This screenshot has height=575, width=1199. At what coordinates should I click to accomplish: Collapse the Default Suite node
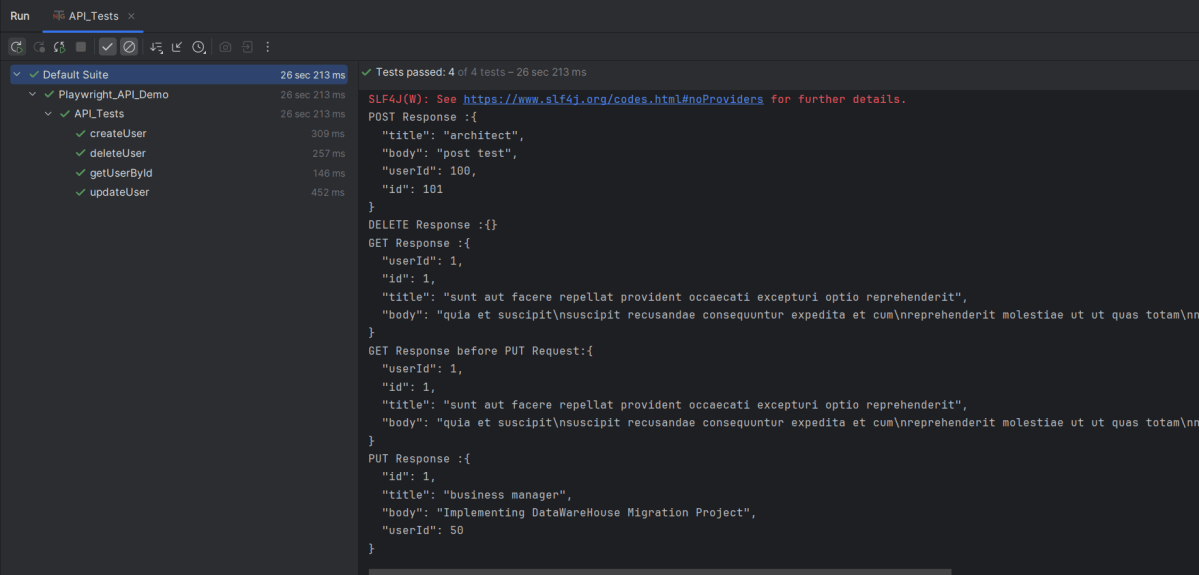(17, 75)
